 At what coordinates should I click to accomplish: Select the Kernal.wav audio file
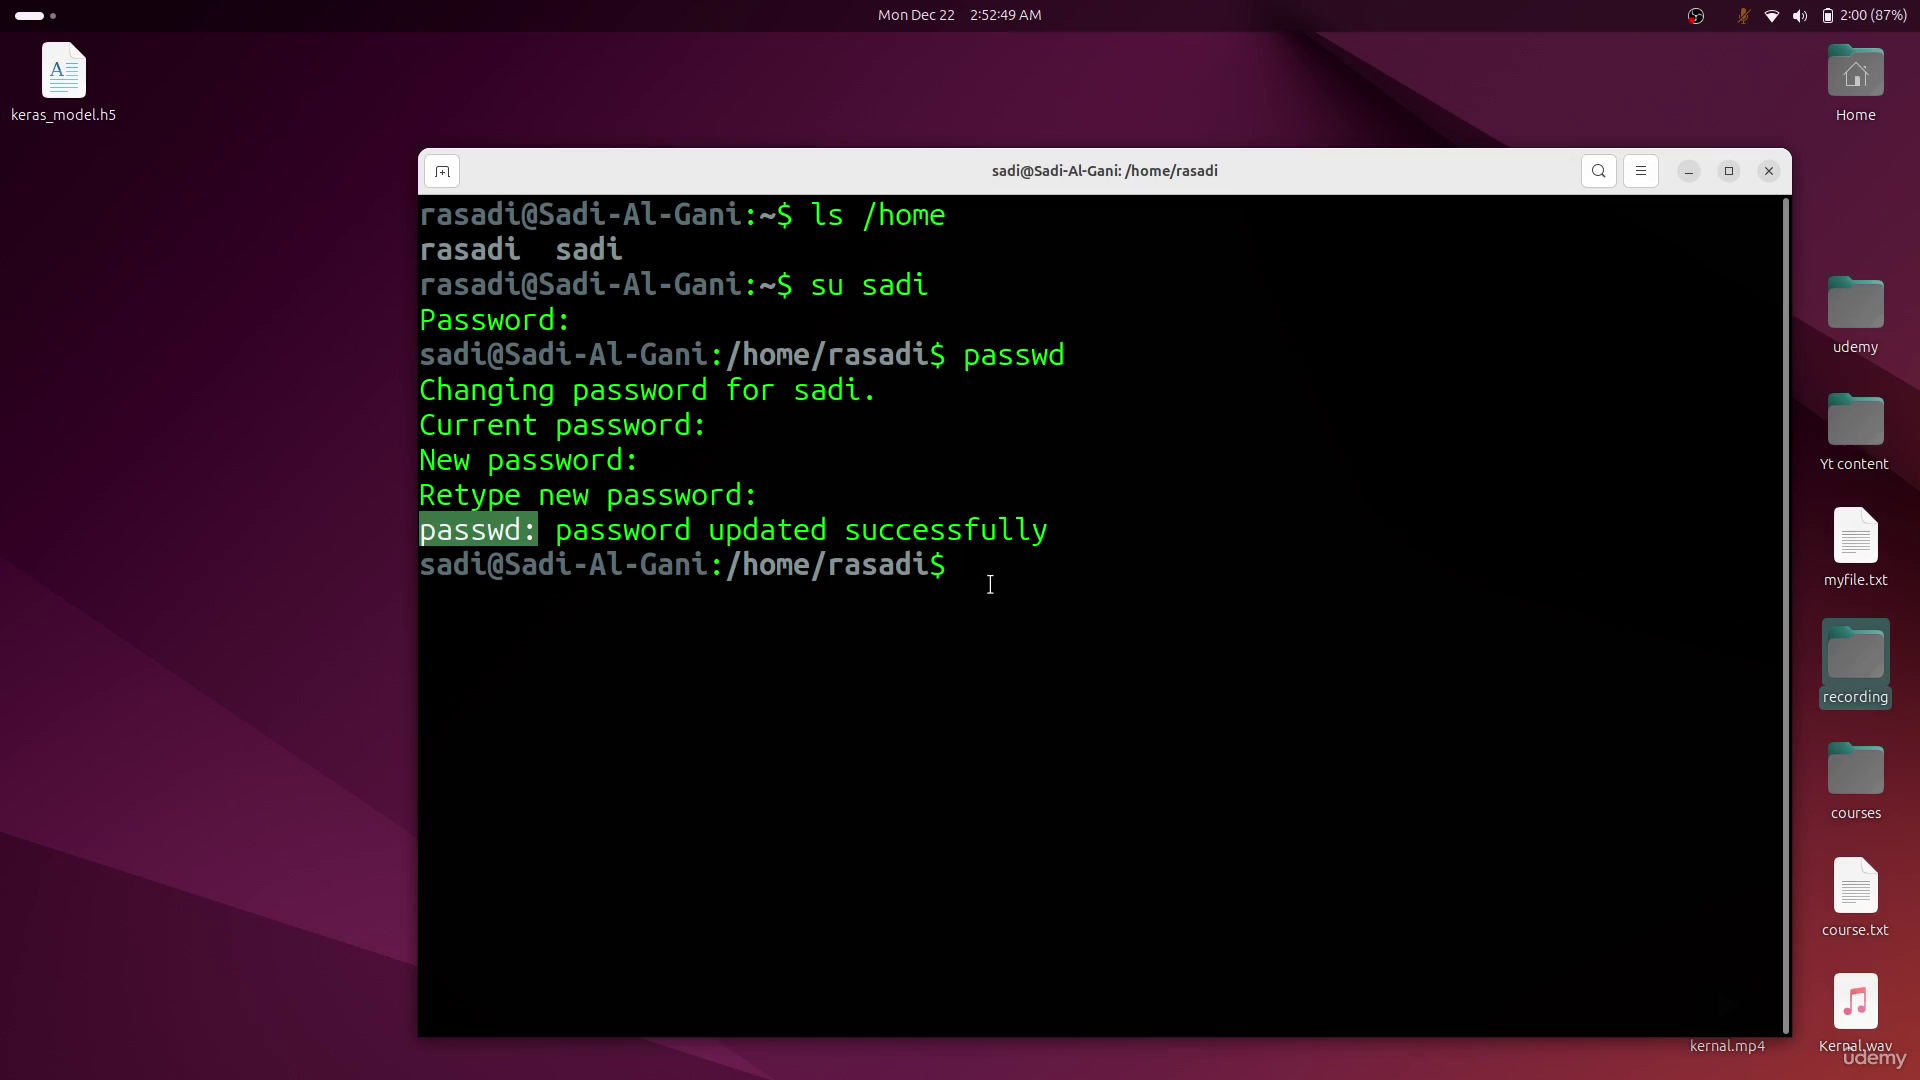click(x=1855, y=1012)
